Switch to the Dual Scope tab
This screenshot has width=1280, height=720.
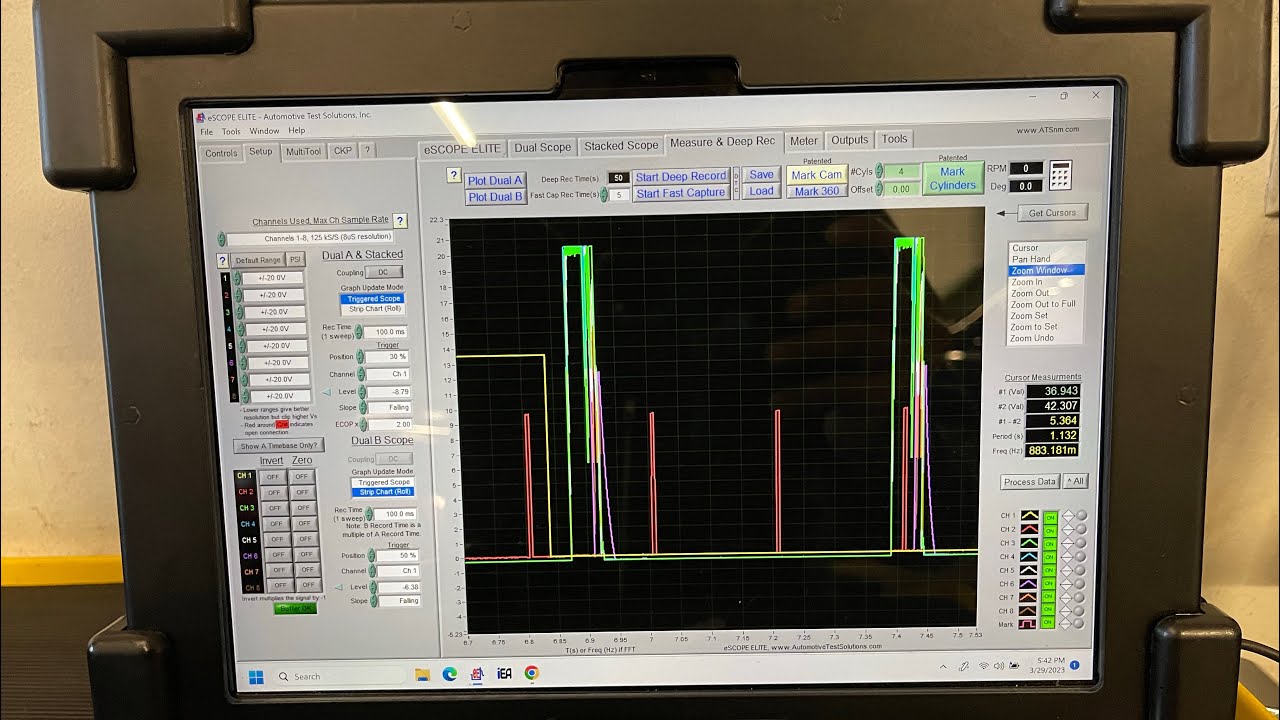click(542, 147)
